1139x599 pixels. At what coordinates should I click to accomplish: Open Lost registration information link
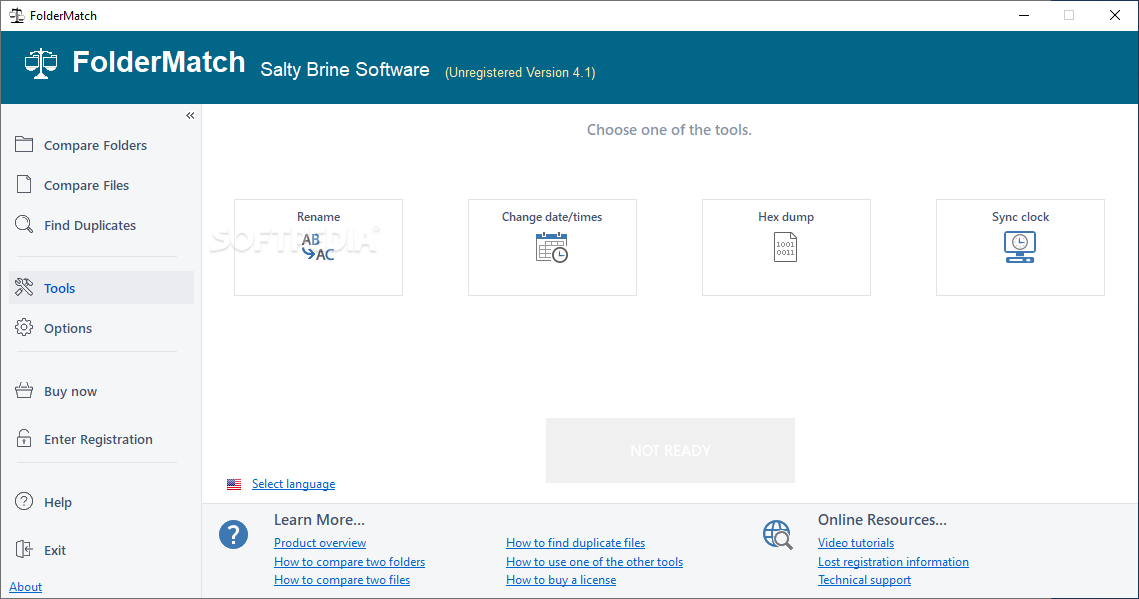point(893,562)
